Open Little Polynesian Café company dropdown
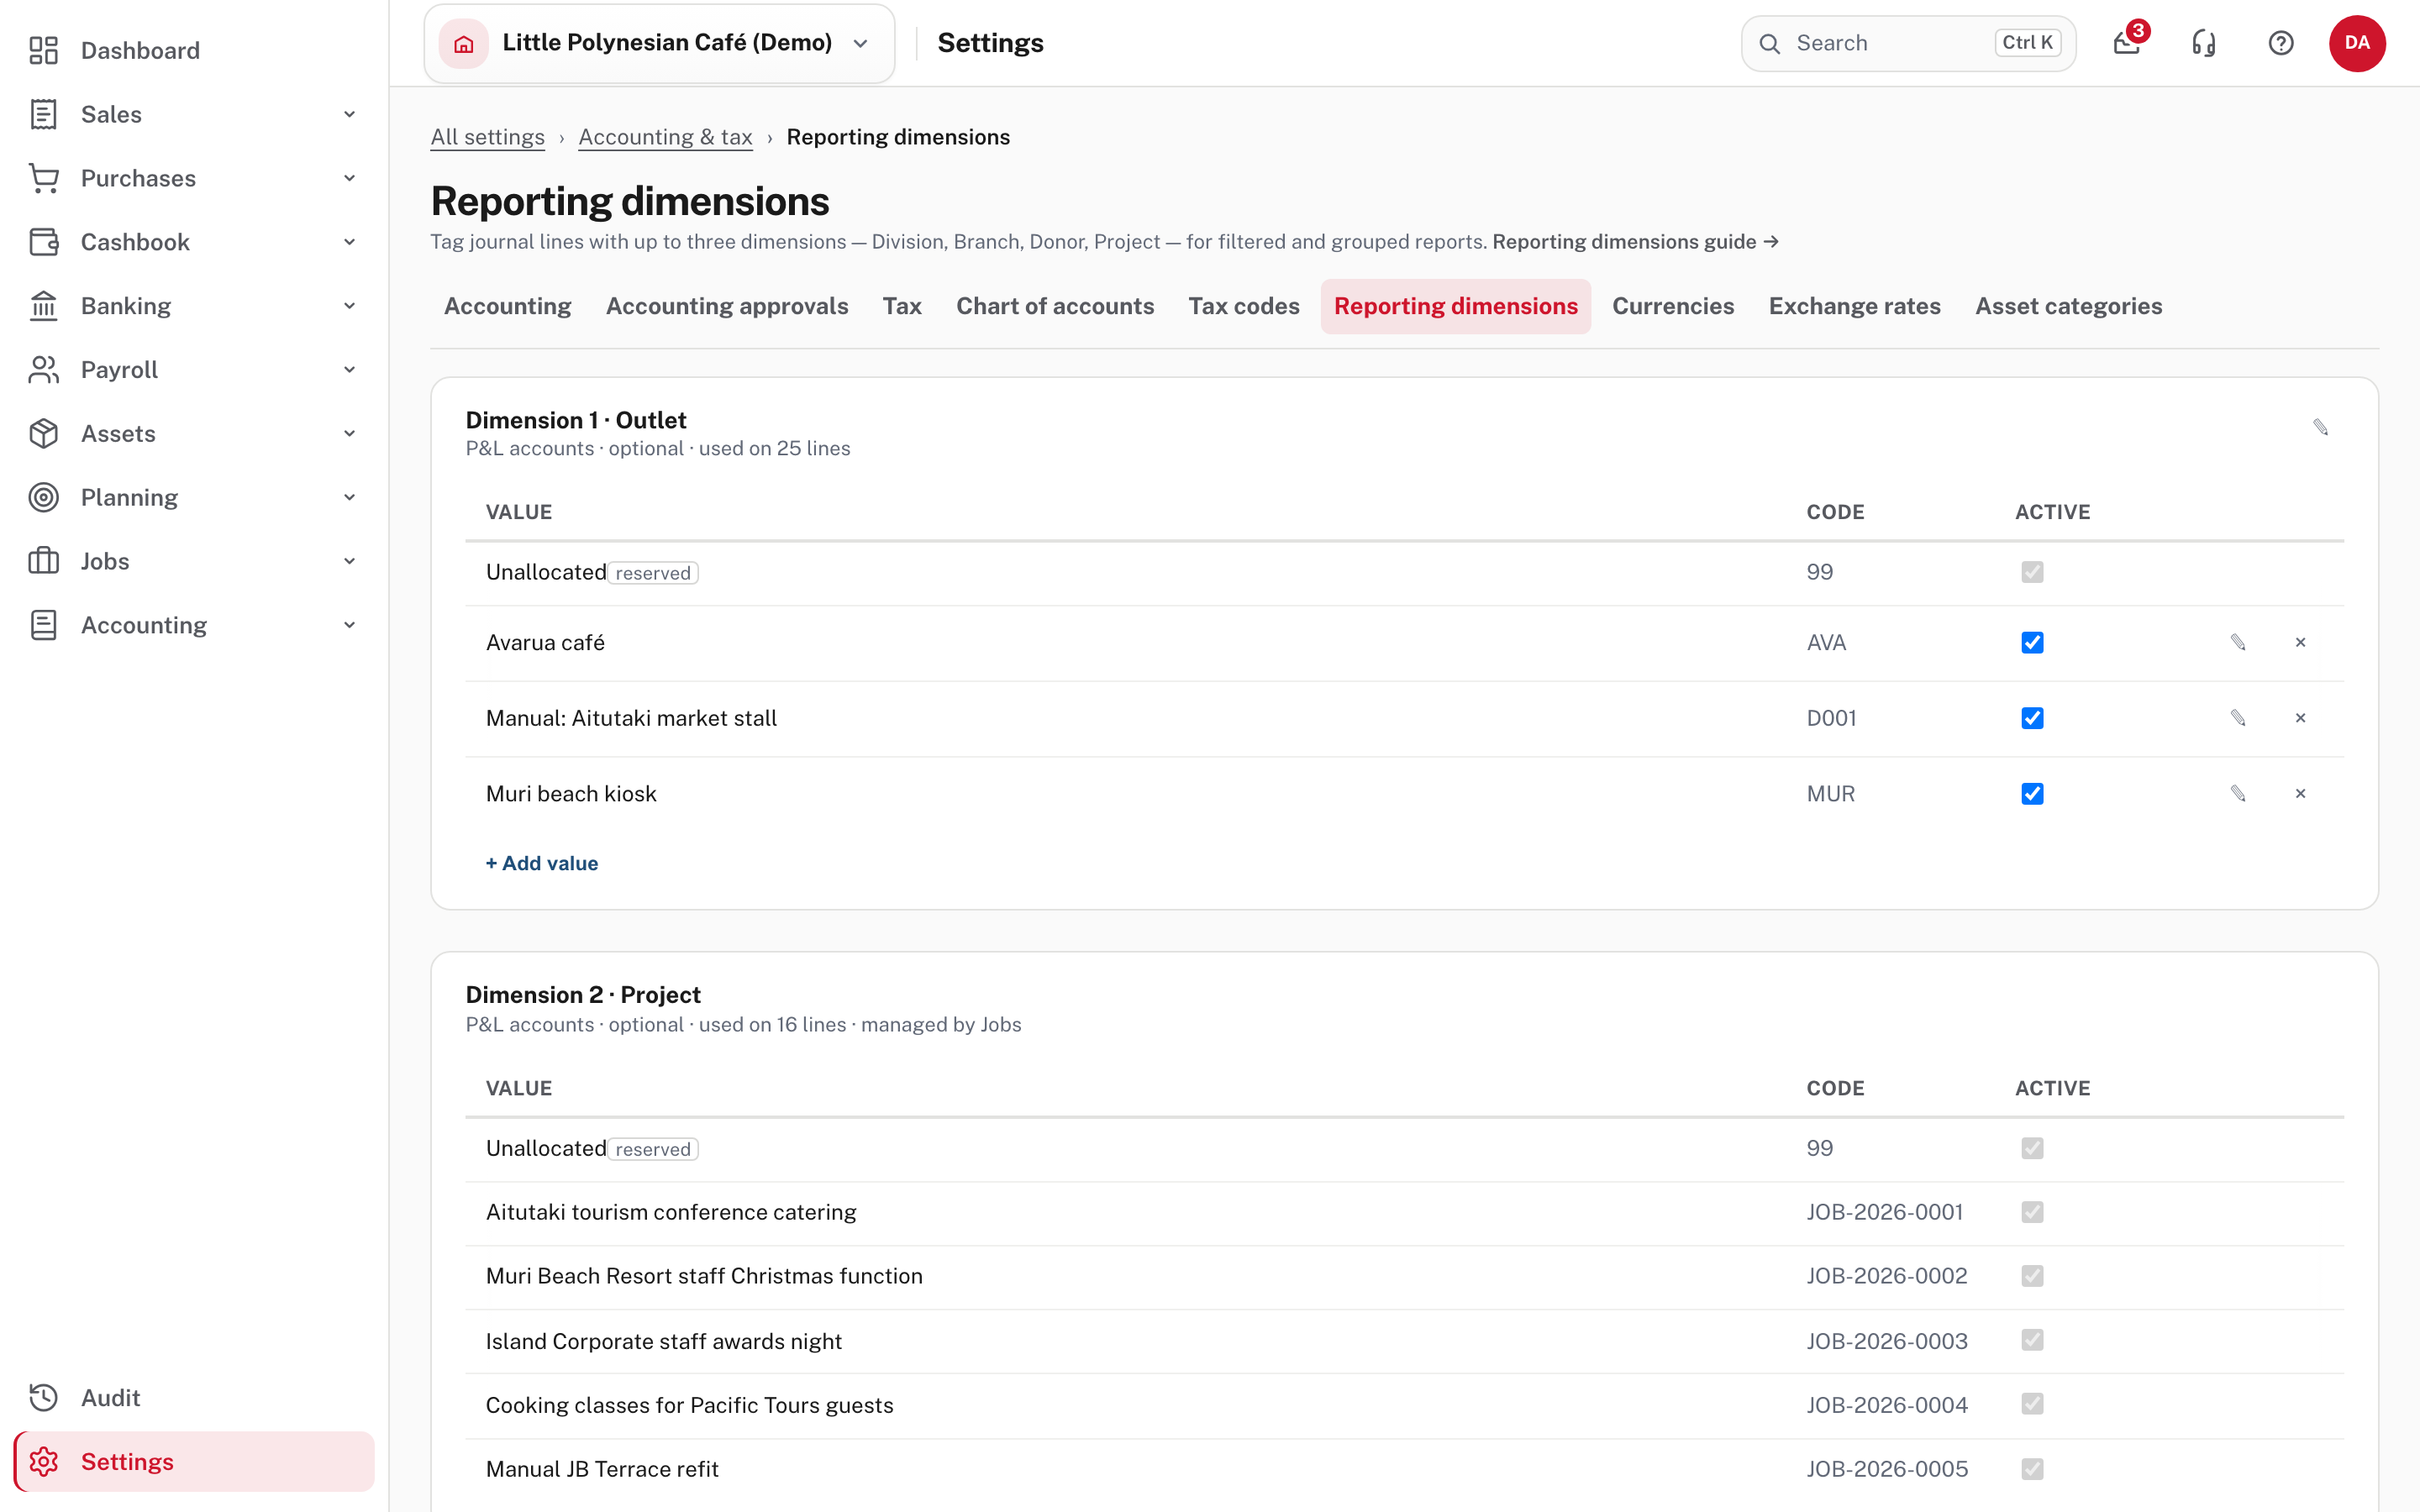The image size is (2420, 1512). 659,43
